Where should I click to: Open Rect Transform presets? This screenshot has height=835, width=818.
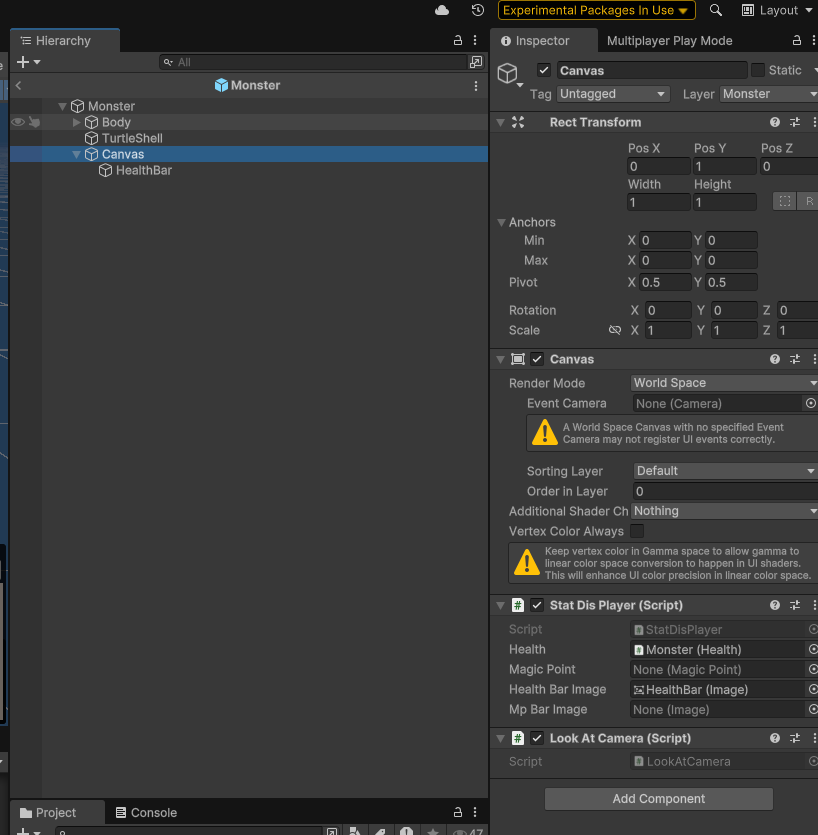795,122
